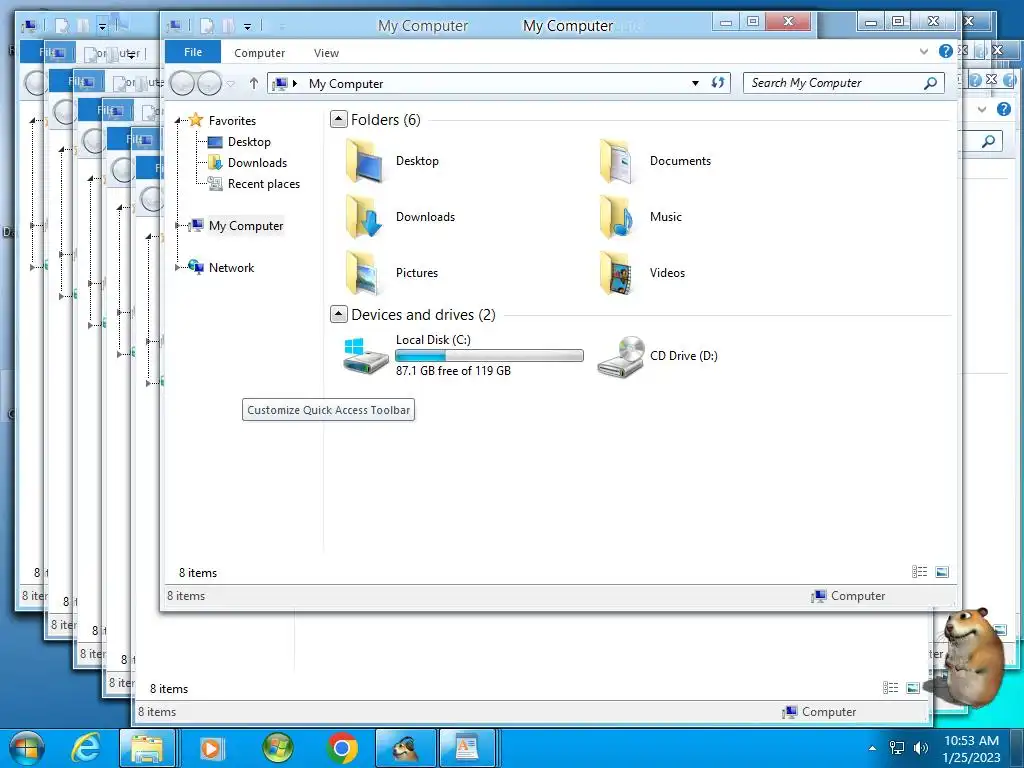
Task: Launch Google Chrome from the taskbar
Action: 342,748
